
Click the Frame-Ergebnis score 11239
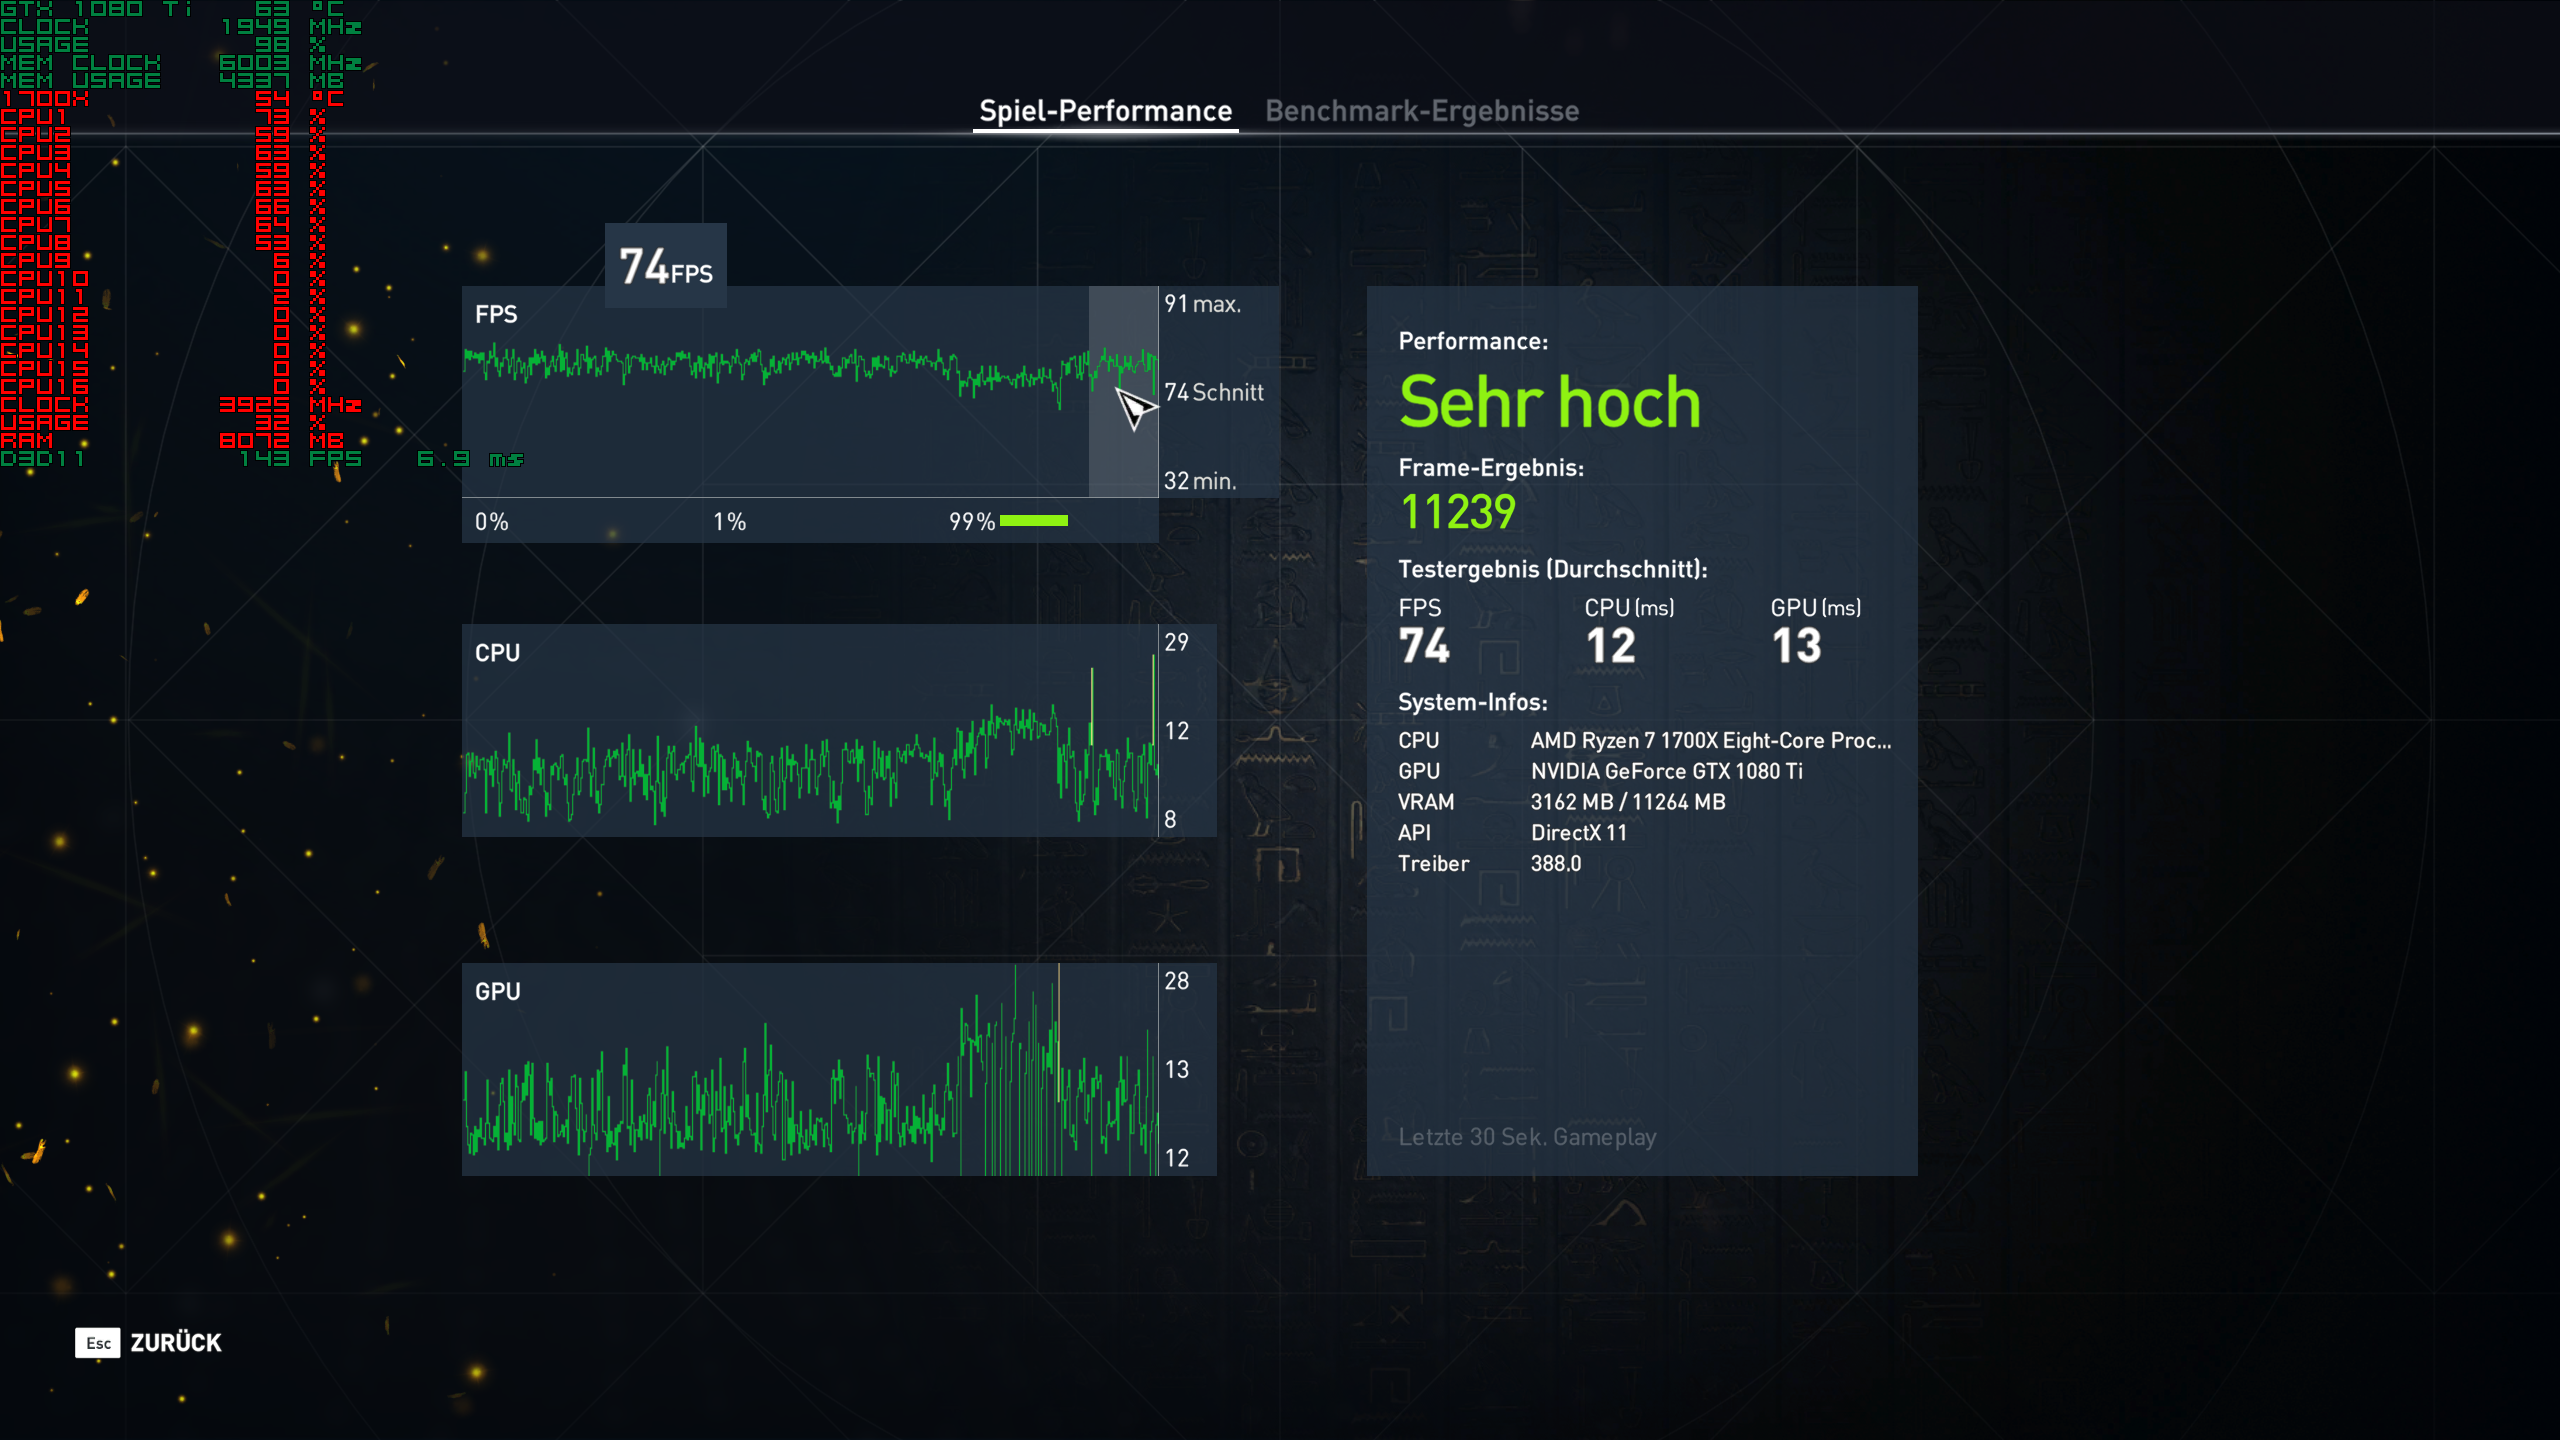1457,511
